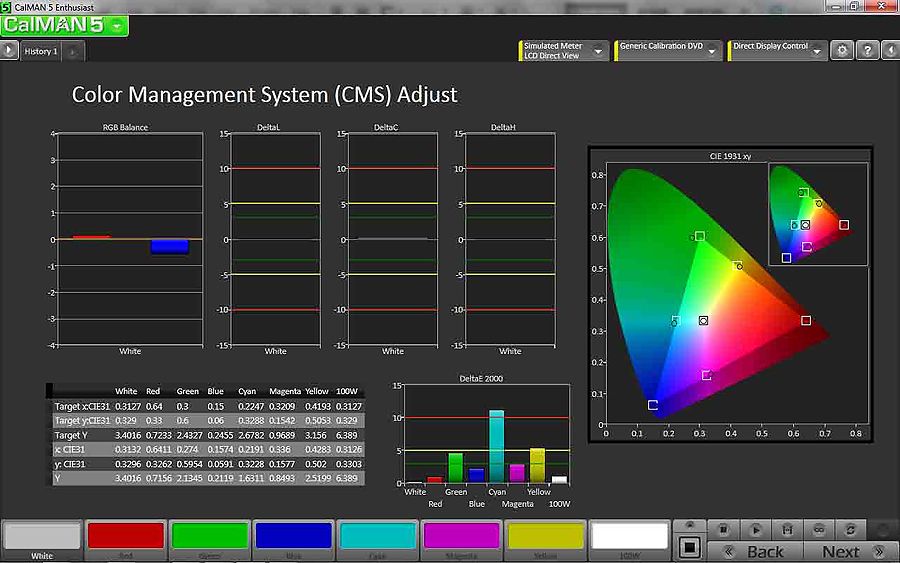Open the CalMAN 5 main menu
Image resolution: width=900 pixels, height=563 pixels.
point(65,26)
